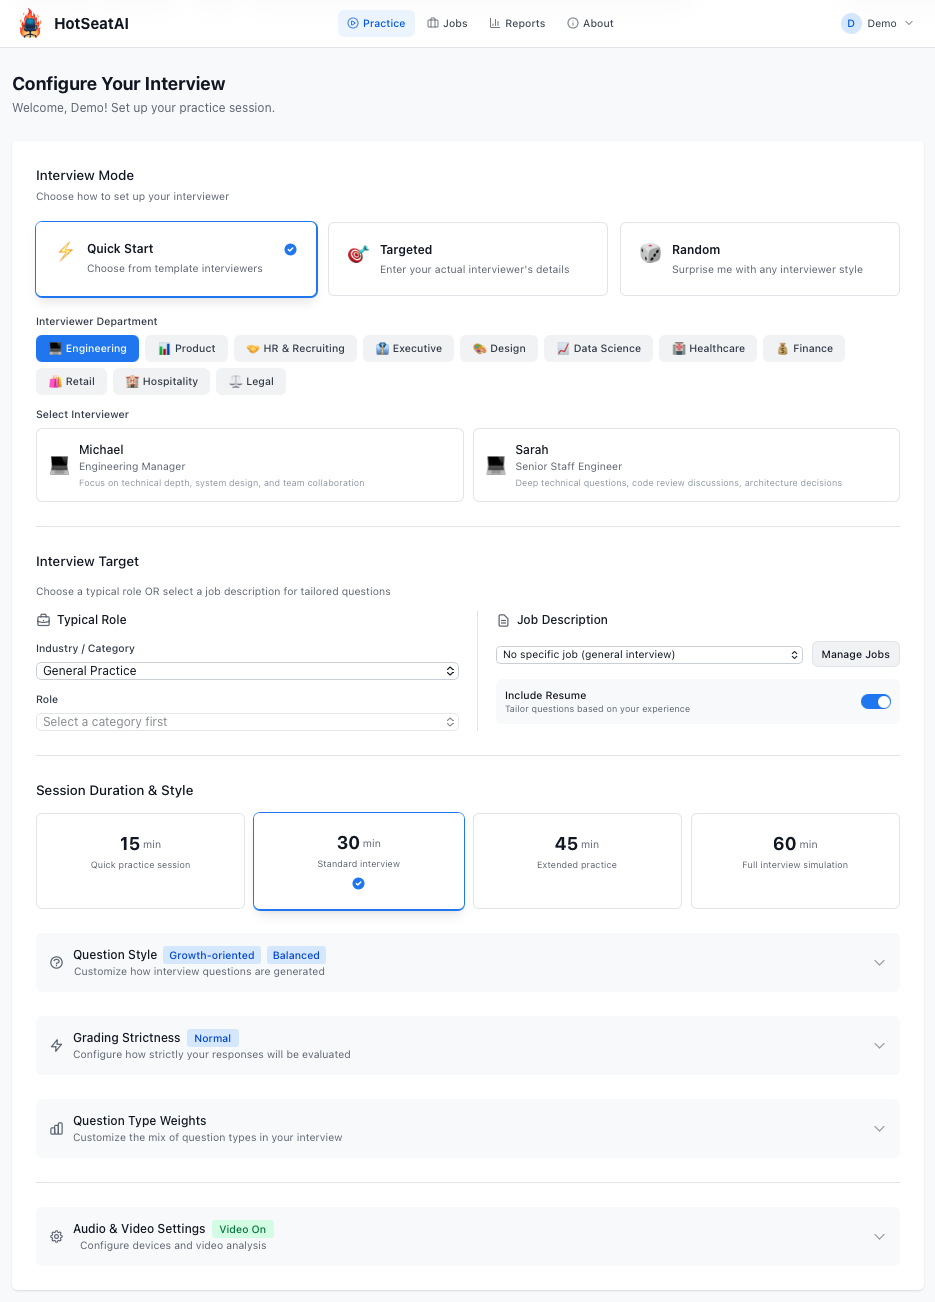Image resolution: width=935 pixels, height=1302 pixels.
Task: Open the Jobs navigation item
Action: (447, 22)
